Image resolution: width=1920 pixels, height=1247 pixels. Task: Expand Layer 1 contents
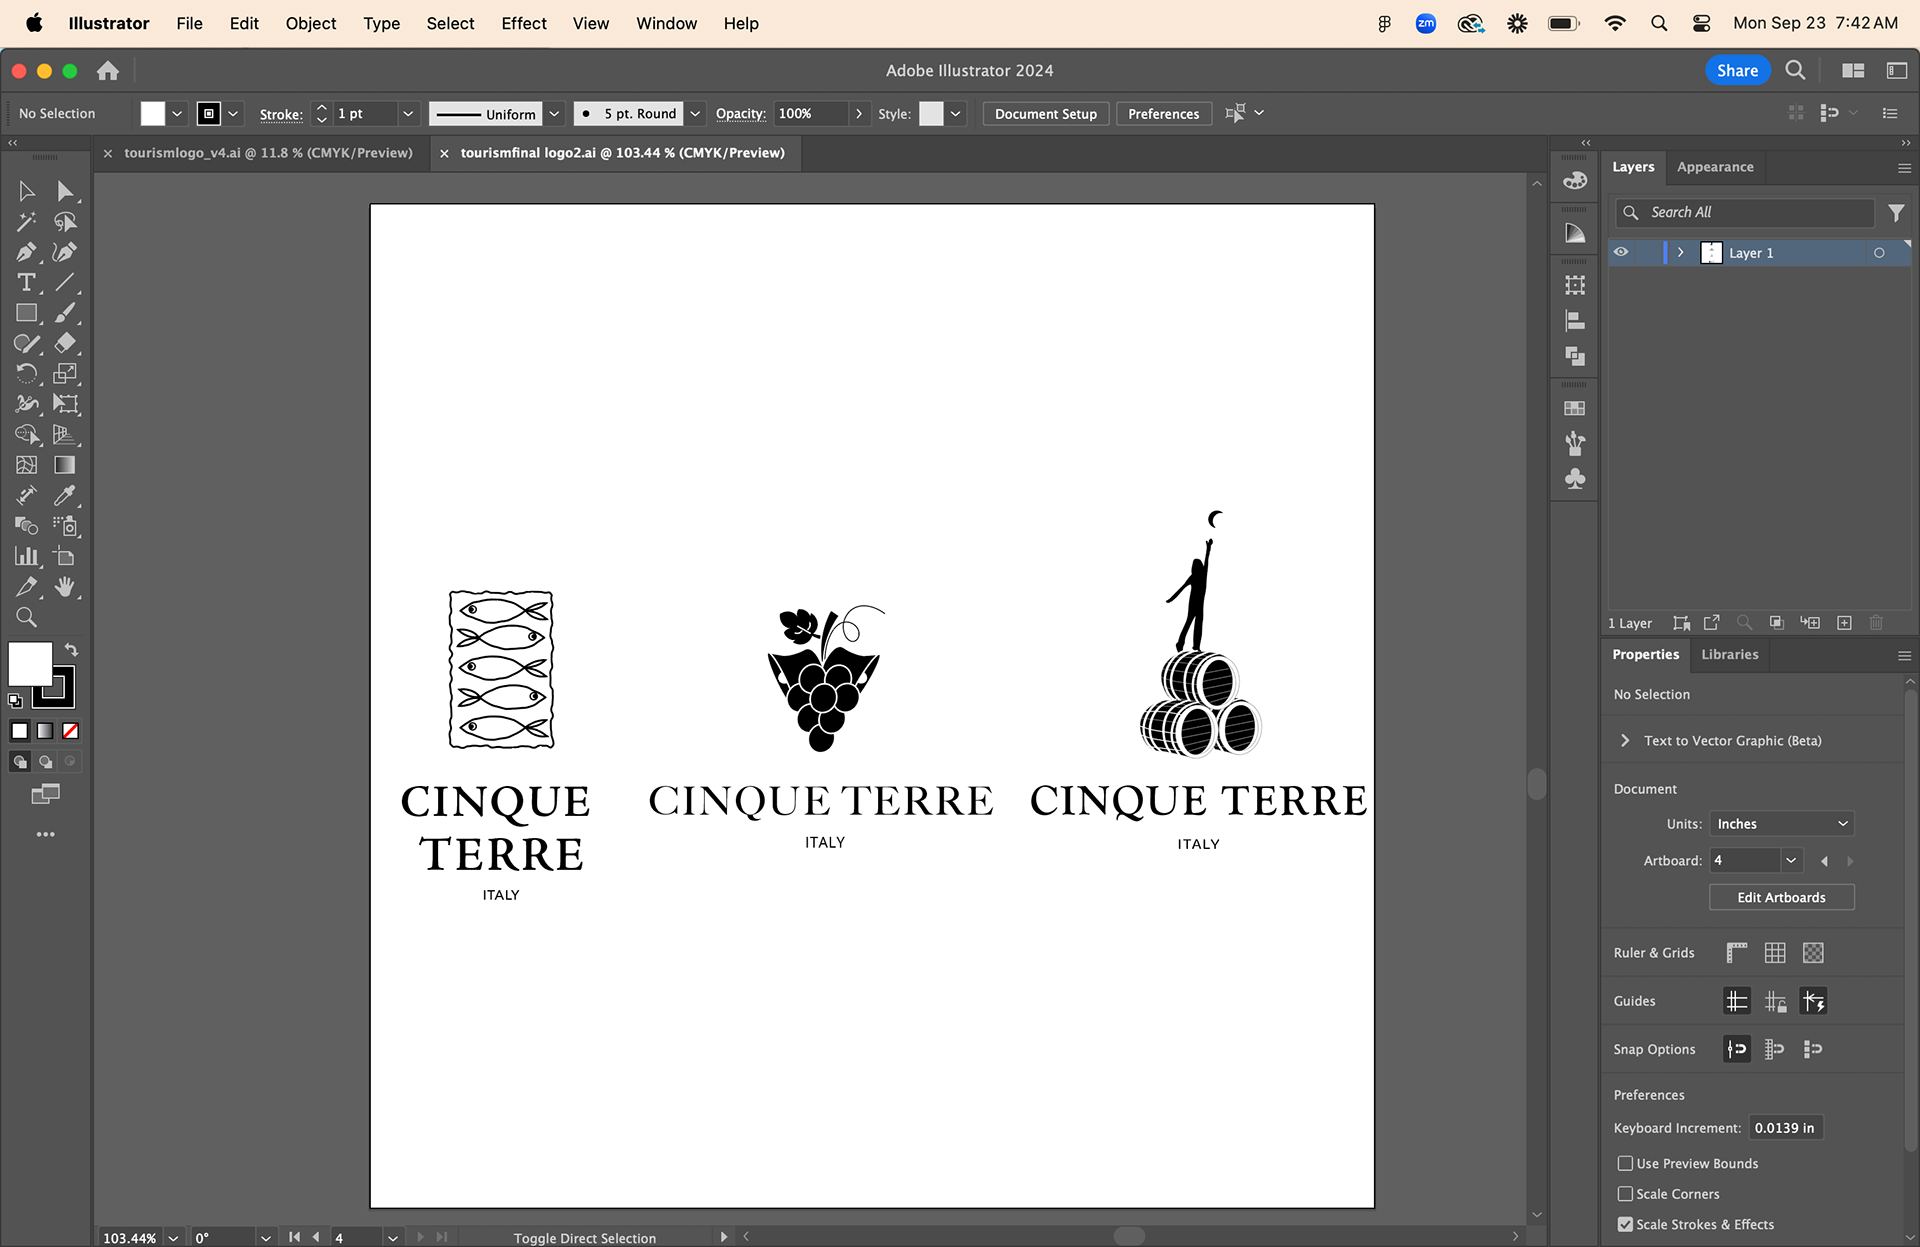coord(1681,253)
